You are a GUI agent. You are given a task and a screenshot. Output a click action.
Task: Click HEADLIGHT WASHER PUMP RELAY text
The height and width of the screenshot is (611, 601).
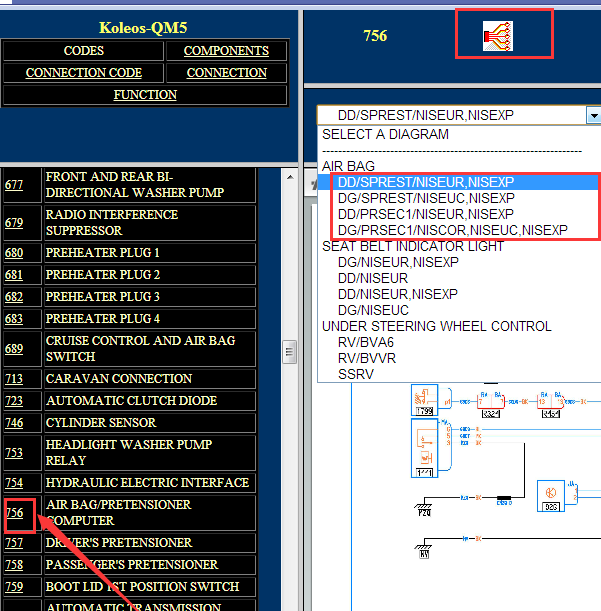point(129,452)
